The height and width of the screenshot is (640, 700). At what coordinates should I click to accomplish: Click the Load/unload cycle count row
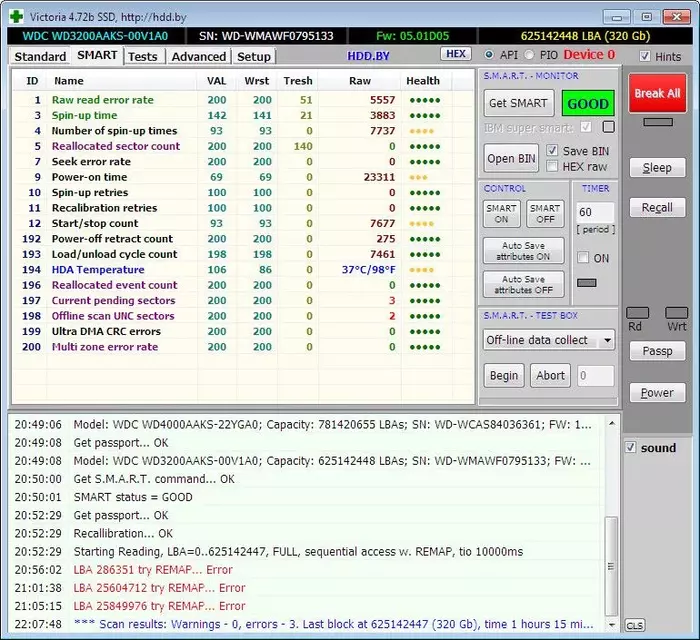click(x=243, y=254)
